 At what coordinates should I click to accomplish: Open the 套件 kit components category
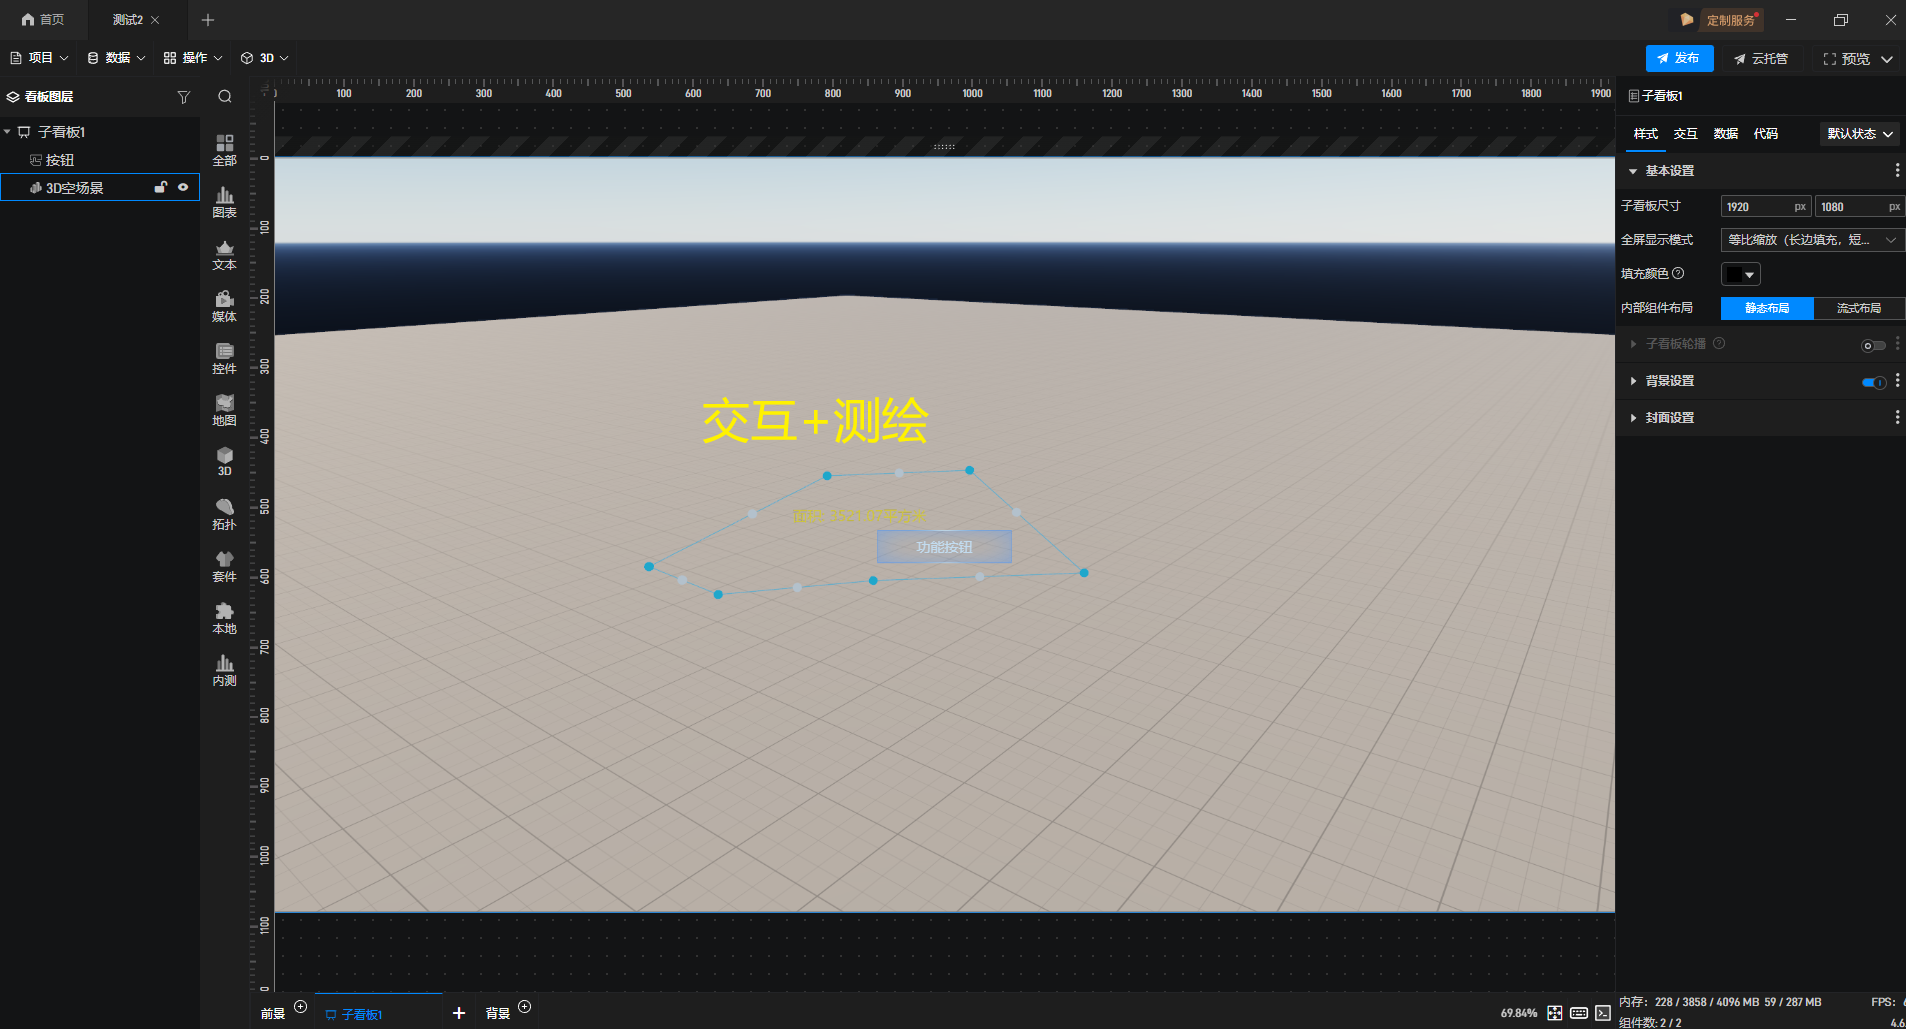[x=224, y=566]
